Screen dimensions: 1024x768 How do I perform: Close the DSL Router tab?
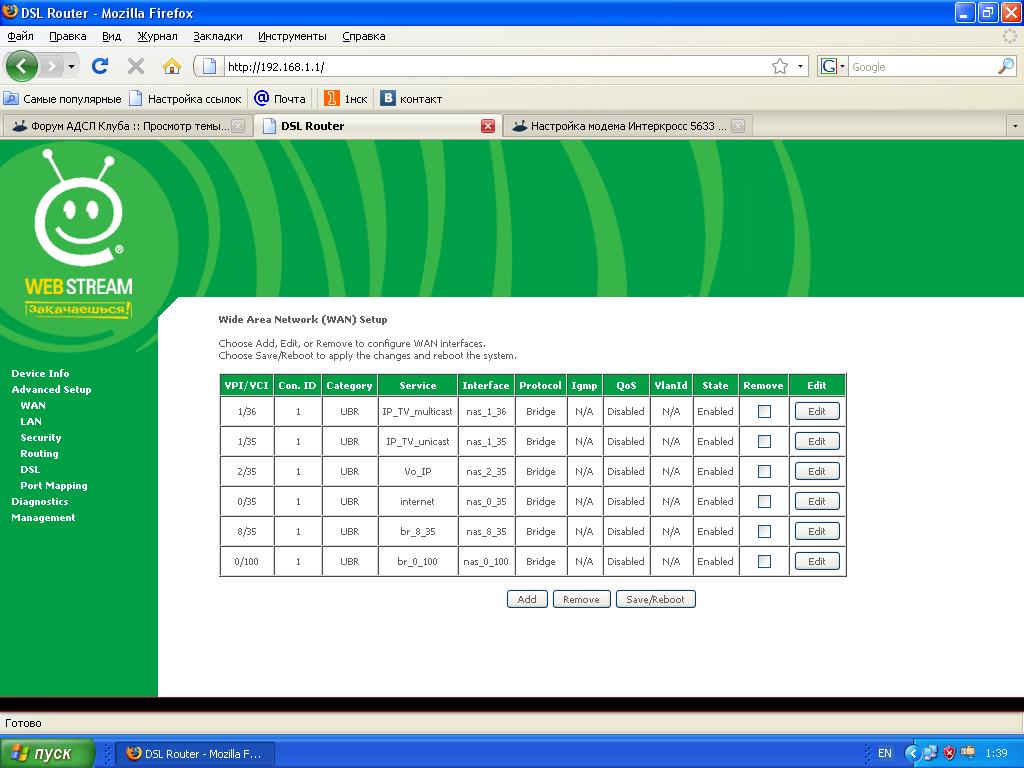[x=488, y=126]
